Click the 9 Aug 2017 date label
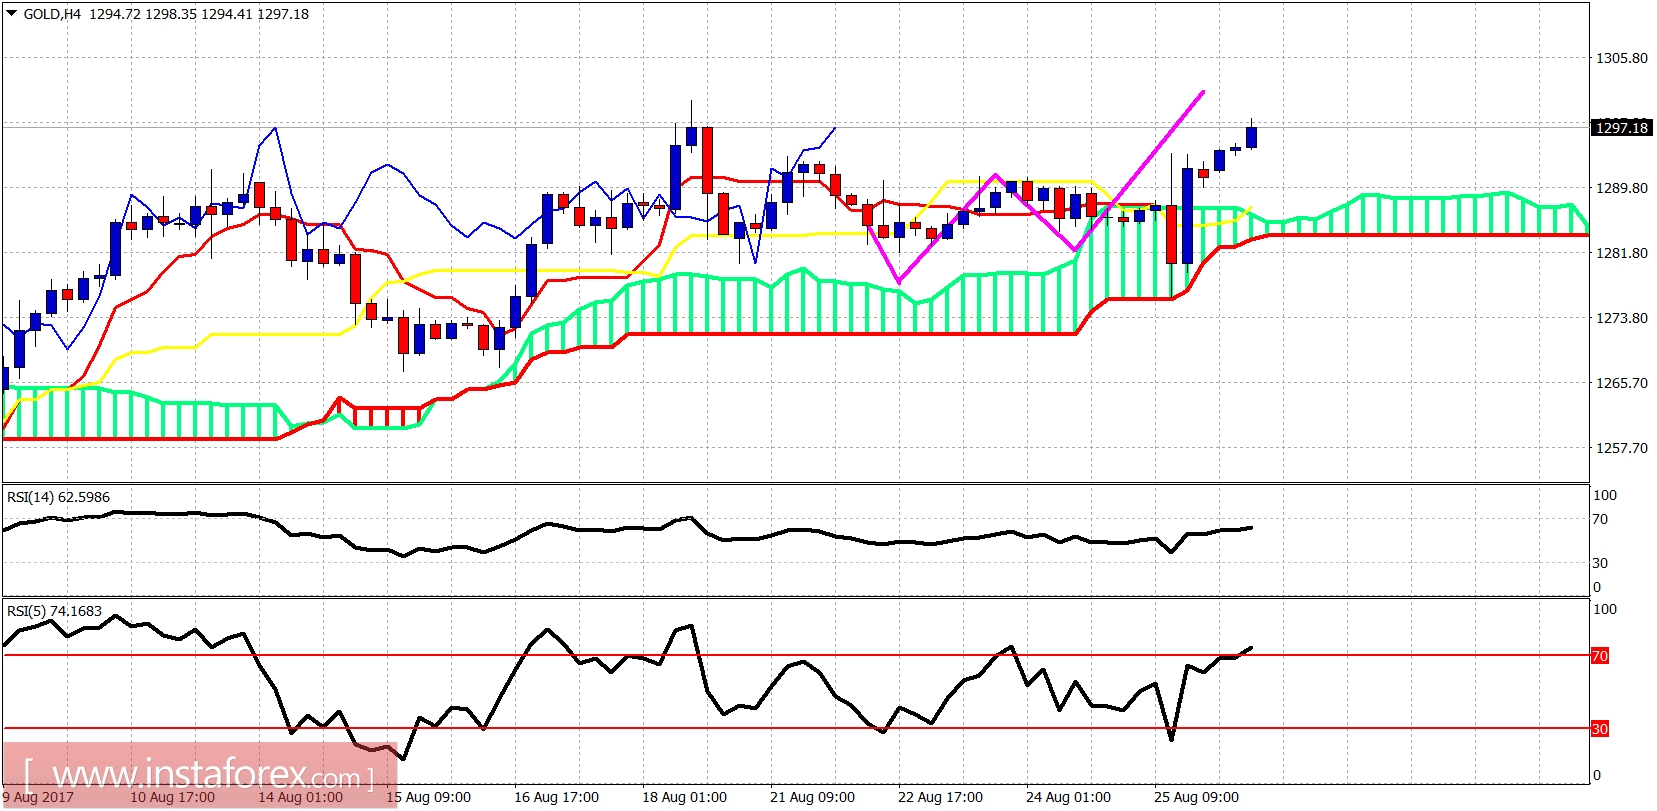 pyautogui.click(x=38, y=797)
